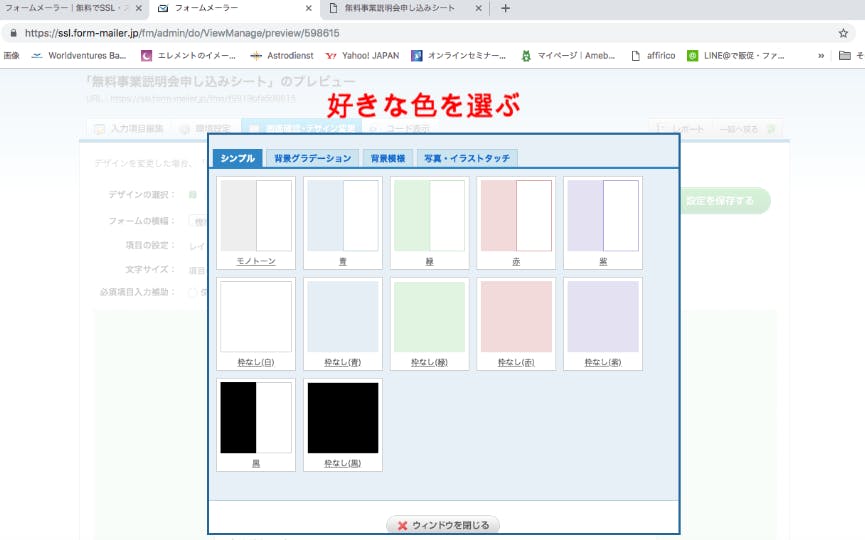Open the other bookmarks folder icon
865x540 pixels.
[844, 56]
